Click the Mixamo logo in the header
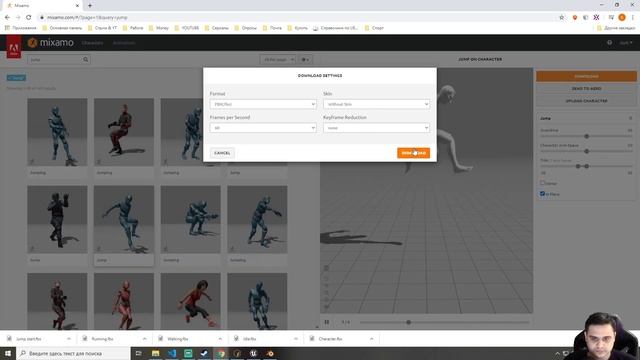Viewport: 640px width, 360px height. point(51,42)
